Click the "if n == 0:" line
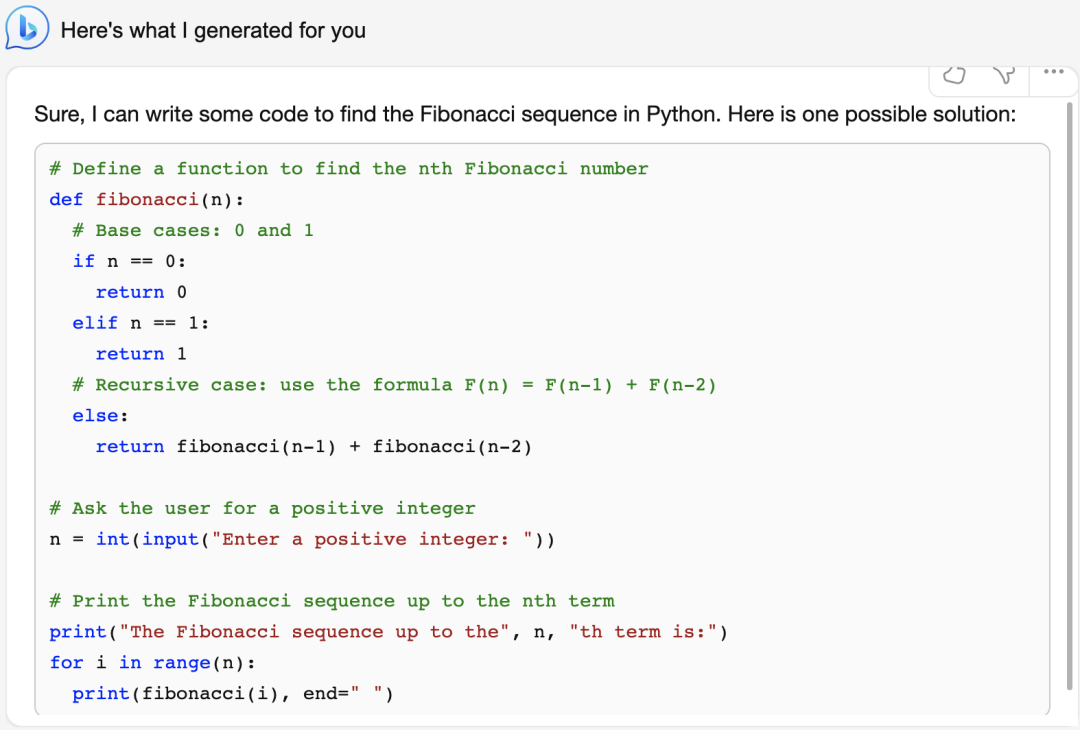Viewport: 1080px width, 730px height. 130,262
